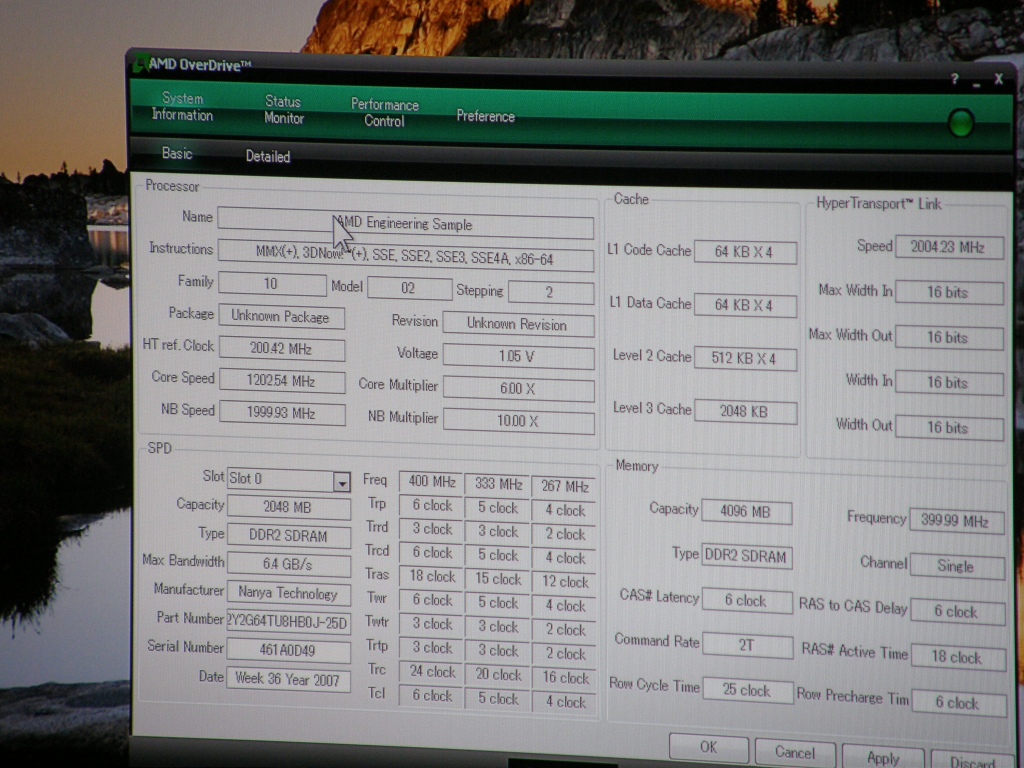This screenshot has width=1024, height=768.
Task: Click the Unknown Package field
Action: [x=281, y=317]
